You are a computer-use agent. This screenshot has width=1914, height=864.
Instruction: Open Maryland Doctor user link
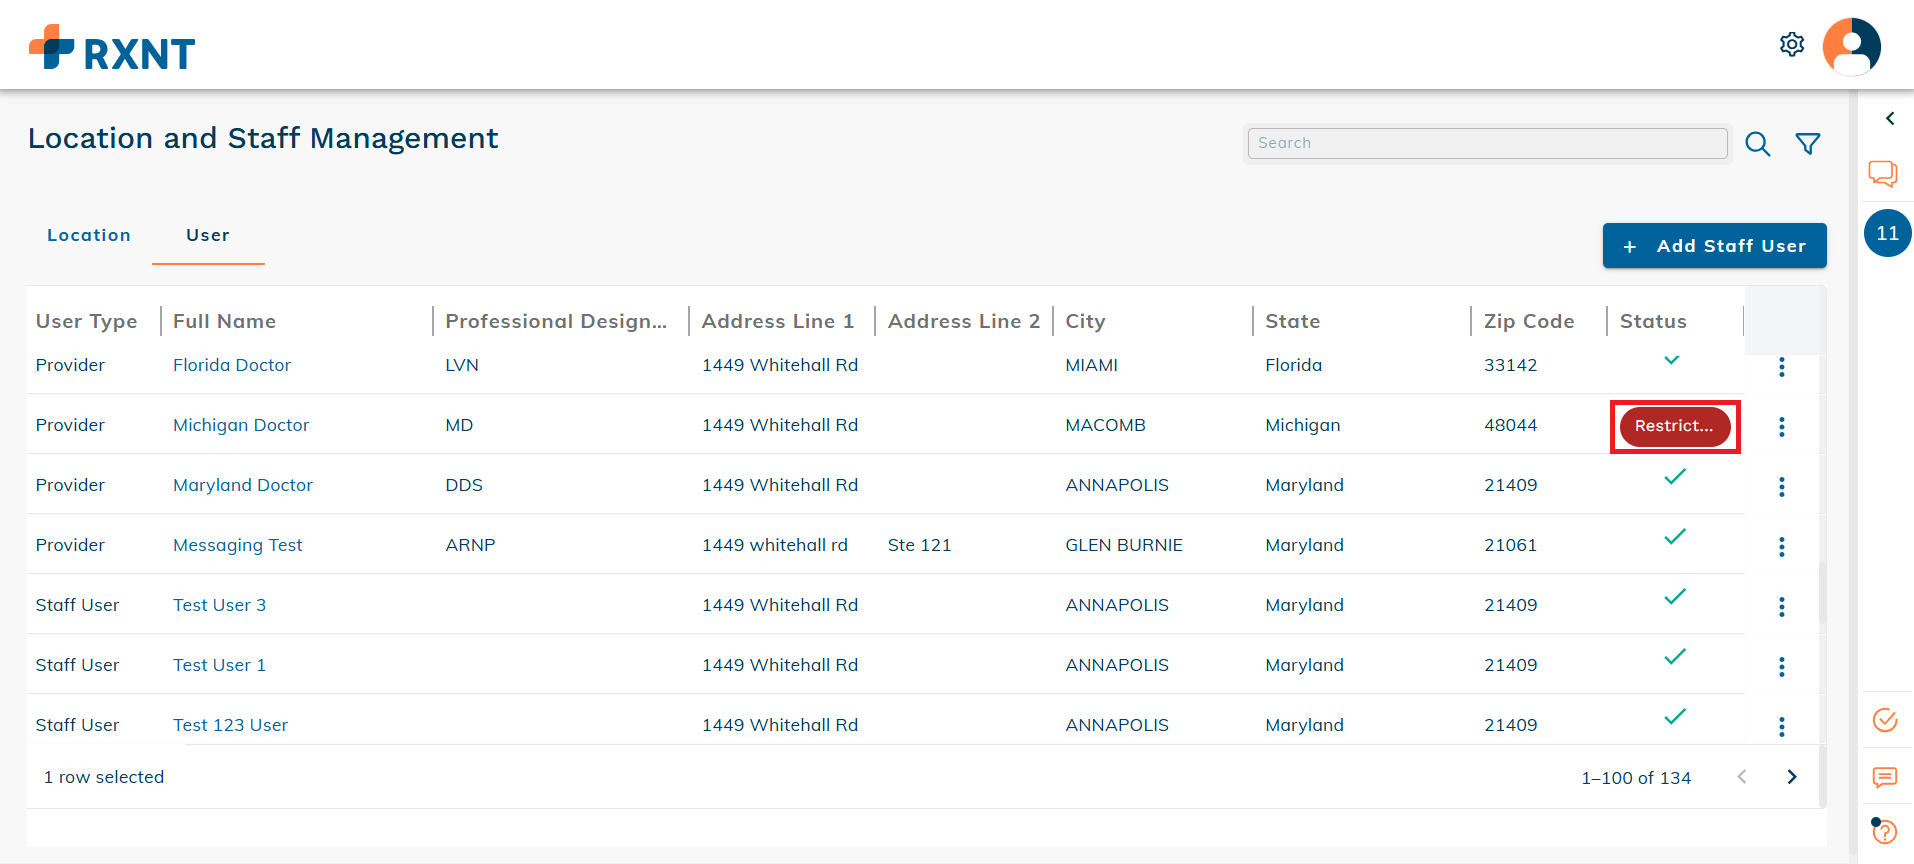243,485
